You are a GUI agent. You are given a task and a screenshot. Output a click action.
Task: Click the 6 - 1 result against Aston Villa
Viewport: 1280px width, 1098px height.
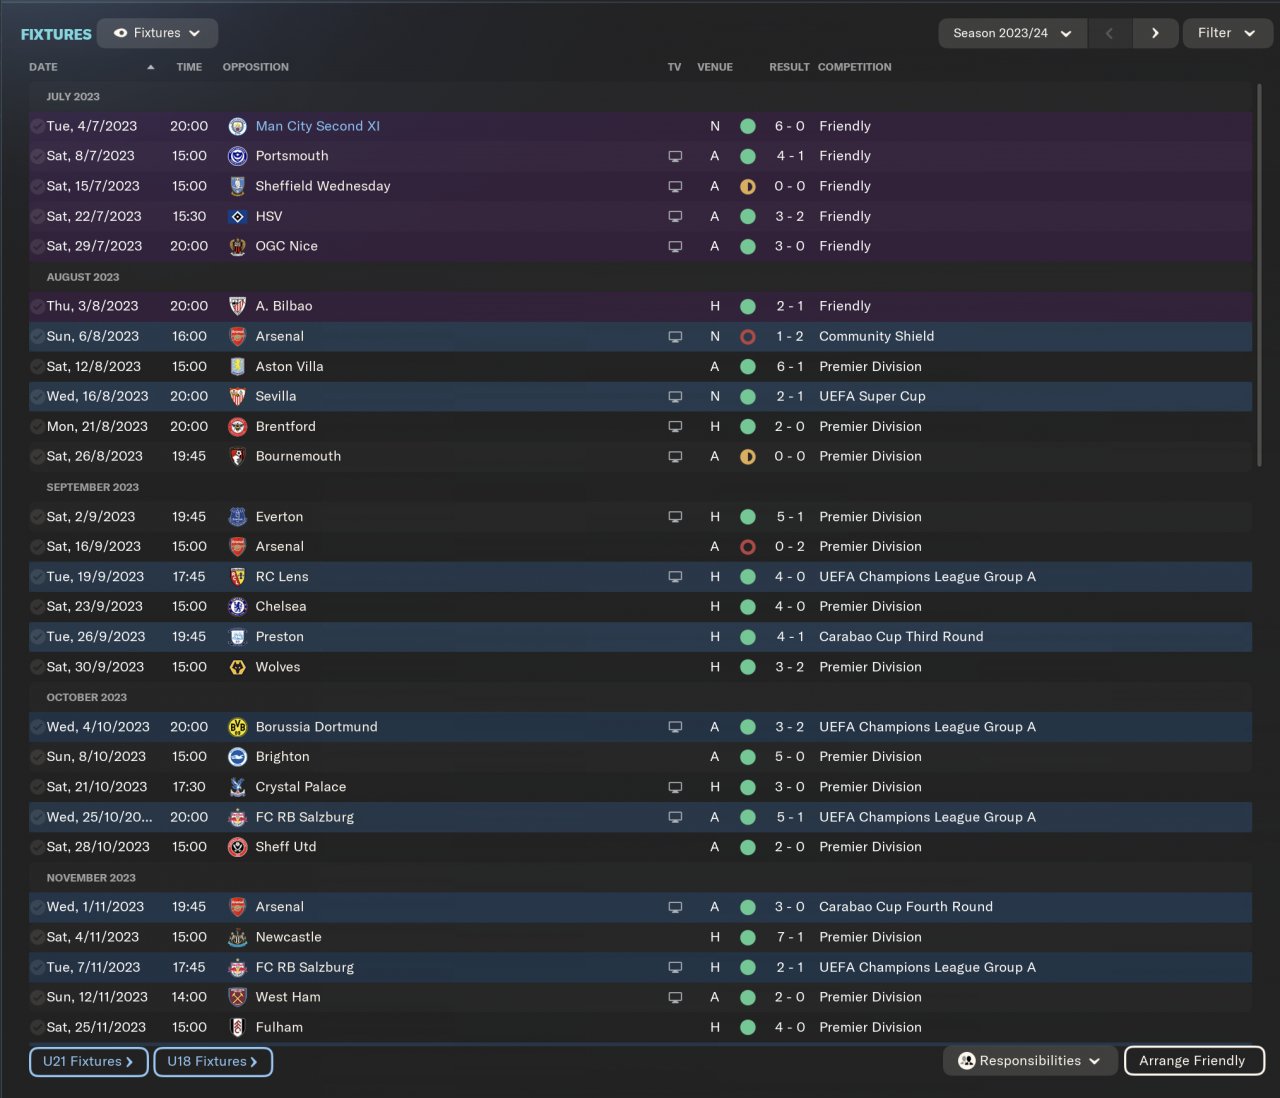tap(790, 366)
